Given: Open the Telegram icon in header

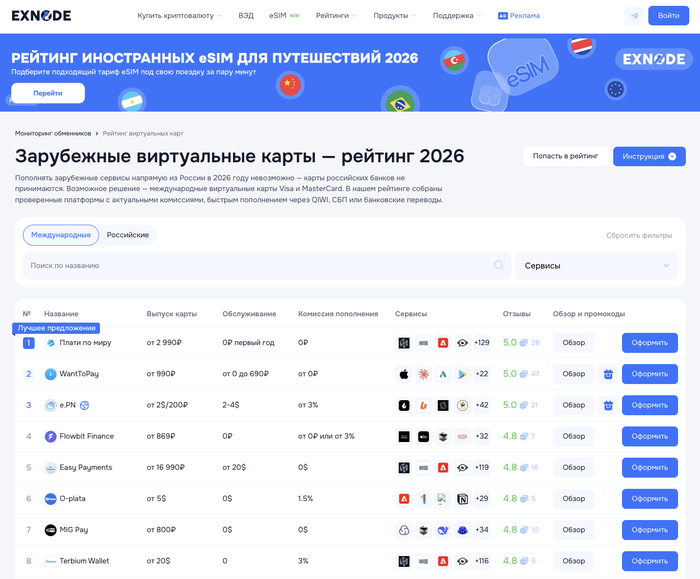Looking at the screenshot, I should 634,16.
